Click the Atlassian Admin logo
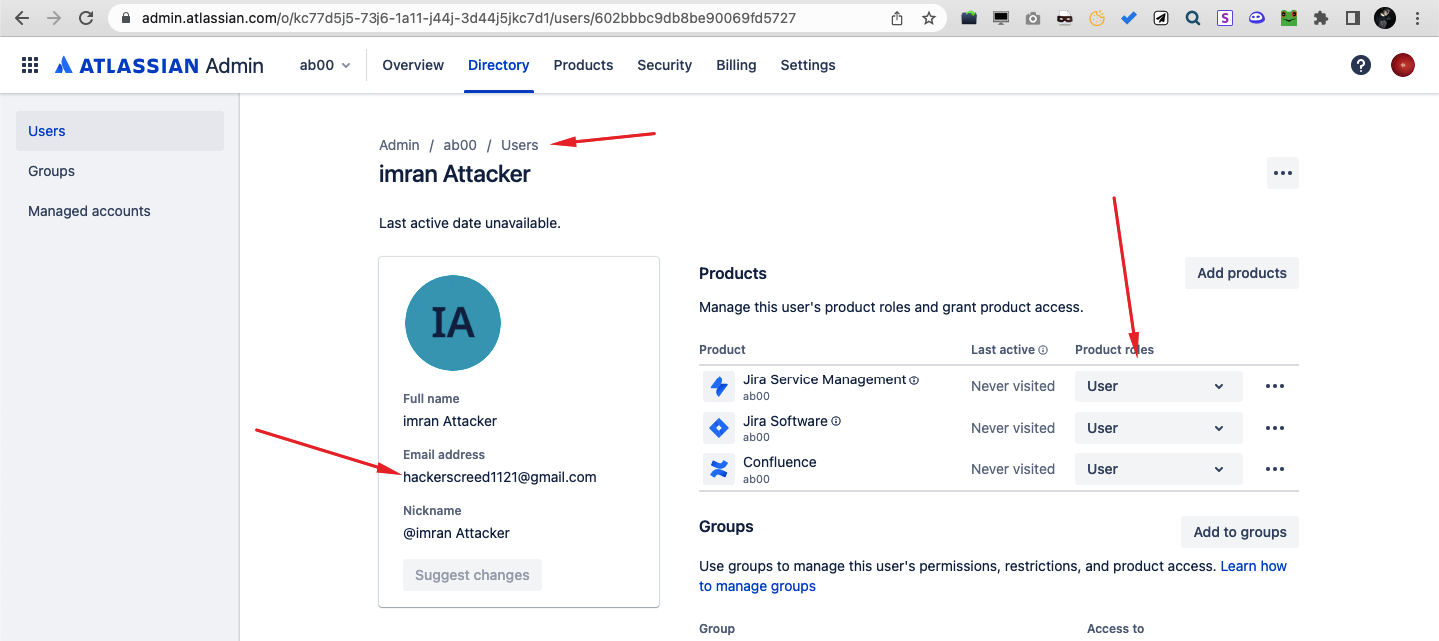The image size is (1439, 641). coord(159,65)
